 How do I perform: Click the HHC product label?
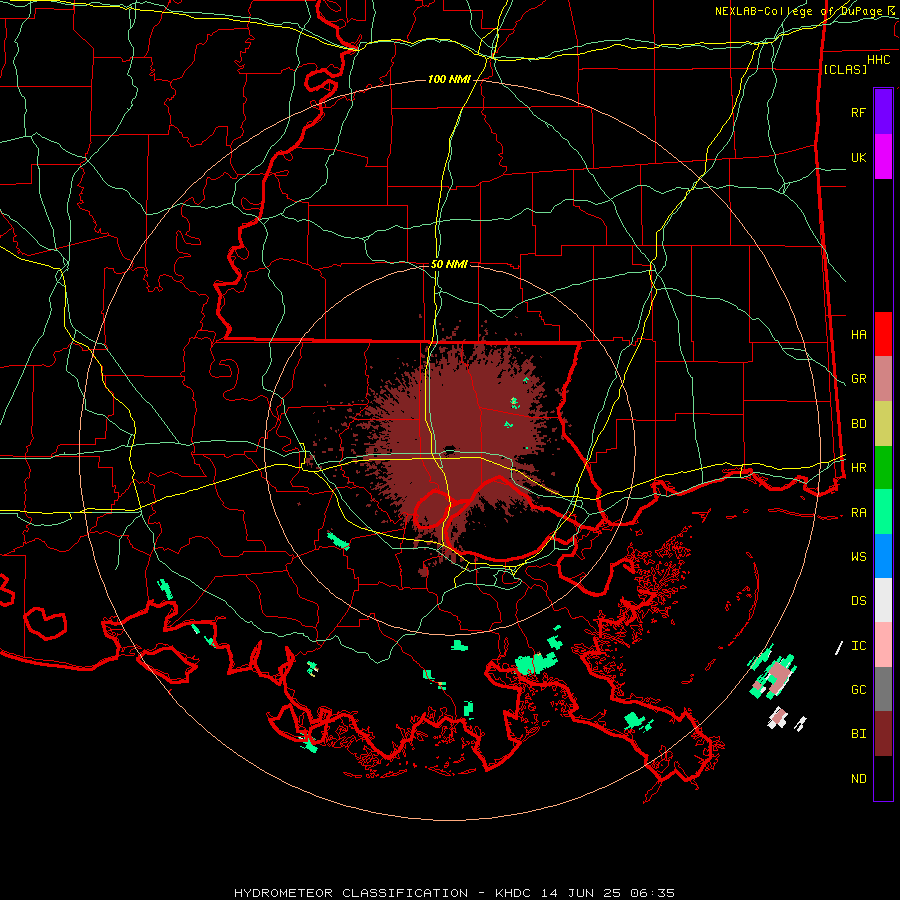(878, 60)
